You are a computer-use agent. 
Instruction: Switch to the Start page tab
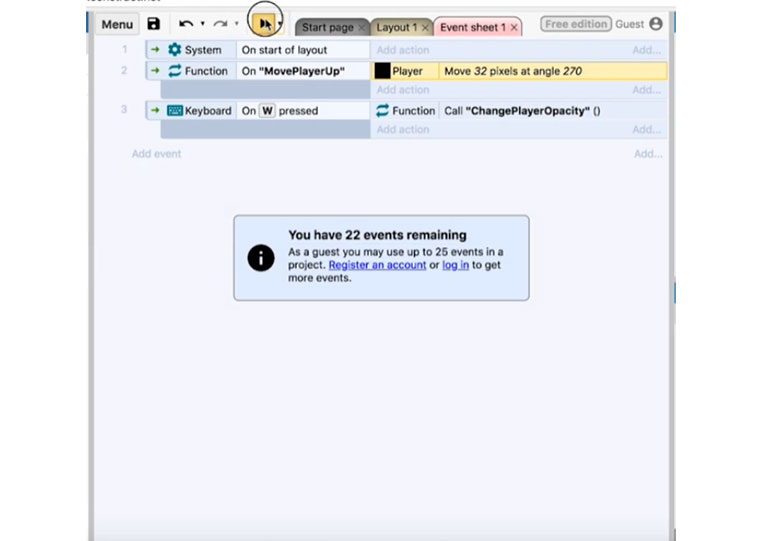[x=327, y=27]
